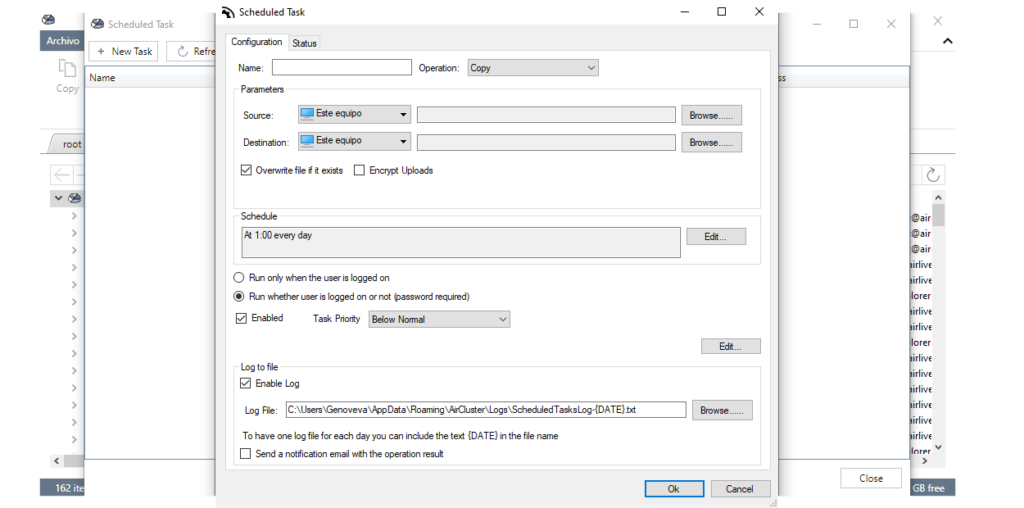This screenshot has height=508, width=1024.
Task: Click the New Task button with plus icon
Action: [x=124, y=51]
